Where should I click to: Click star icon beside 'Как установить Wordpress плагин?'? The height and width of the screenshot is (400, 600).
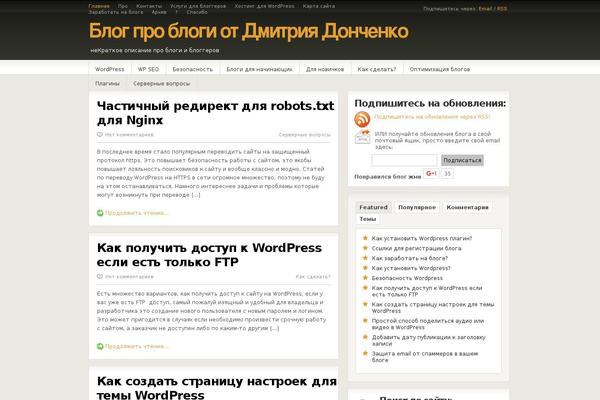coord(365,238)
